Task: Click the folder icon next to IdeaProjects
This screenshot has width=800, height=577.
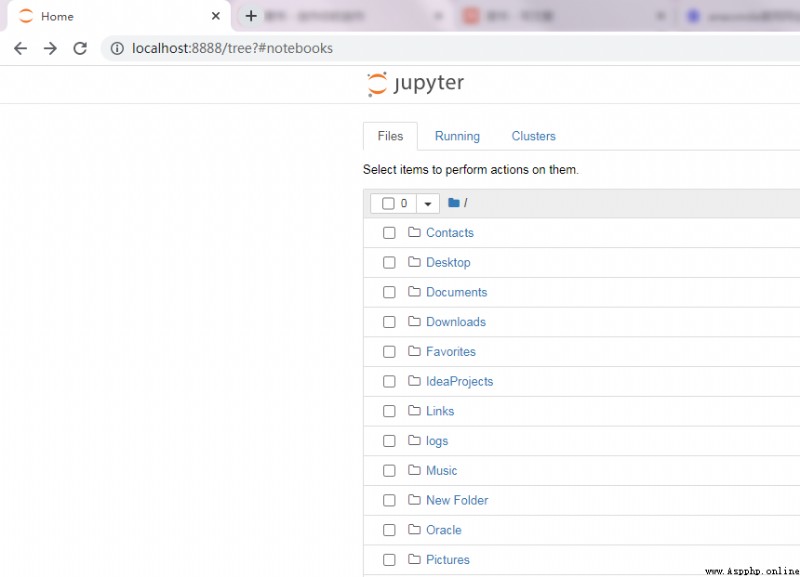Action: coord(414,381)
